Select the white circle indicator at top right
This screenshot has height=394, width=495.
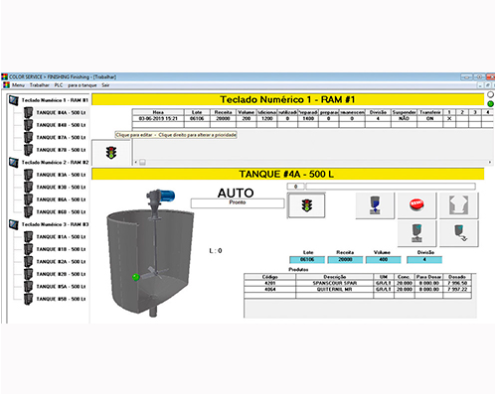pyautogui.click(x=490, y=95)
